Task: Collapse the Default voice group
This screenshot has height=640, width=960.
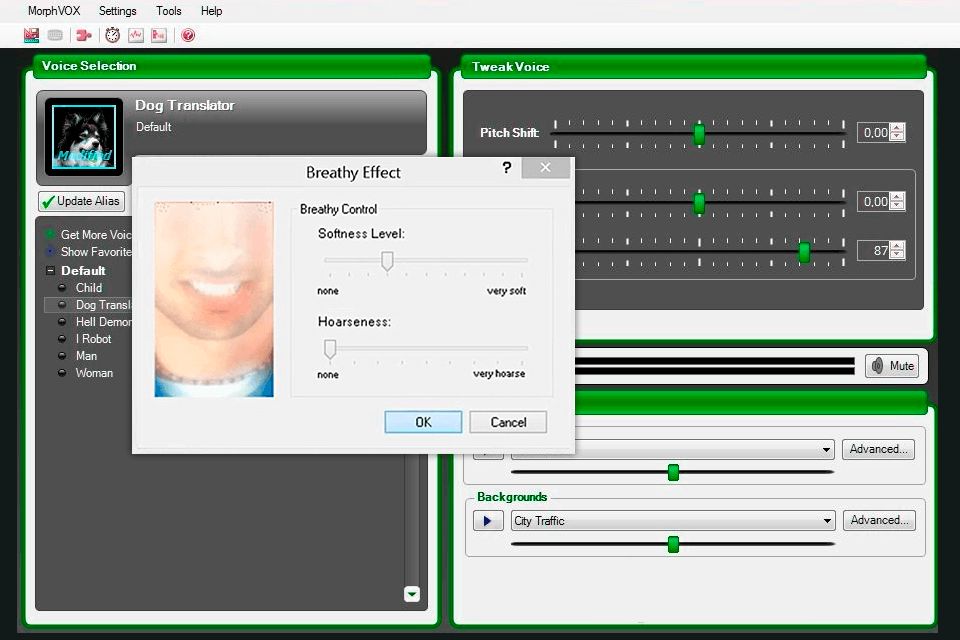Action: (50, 271)
